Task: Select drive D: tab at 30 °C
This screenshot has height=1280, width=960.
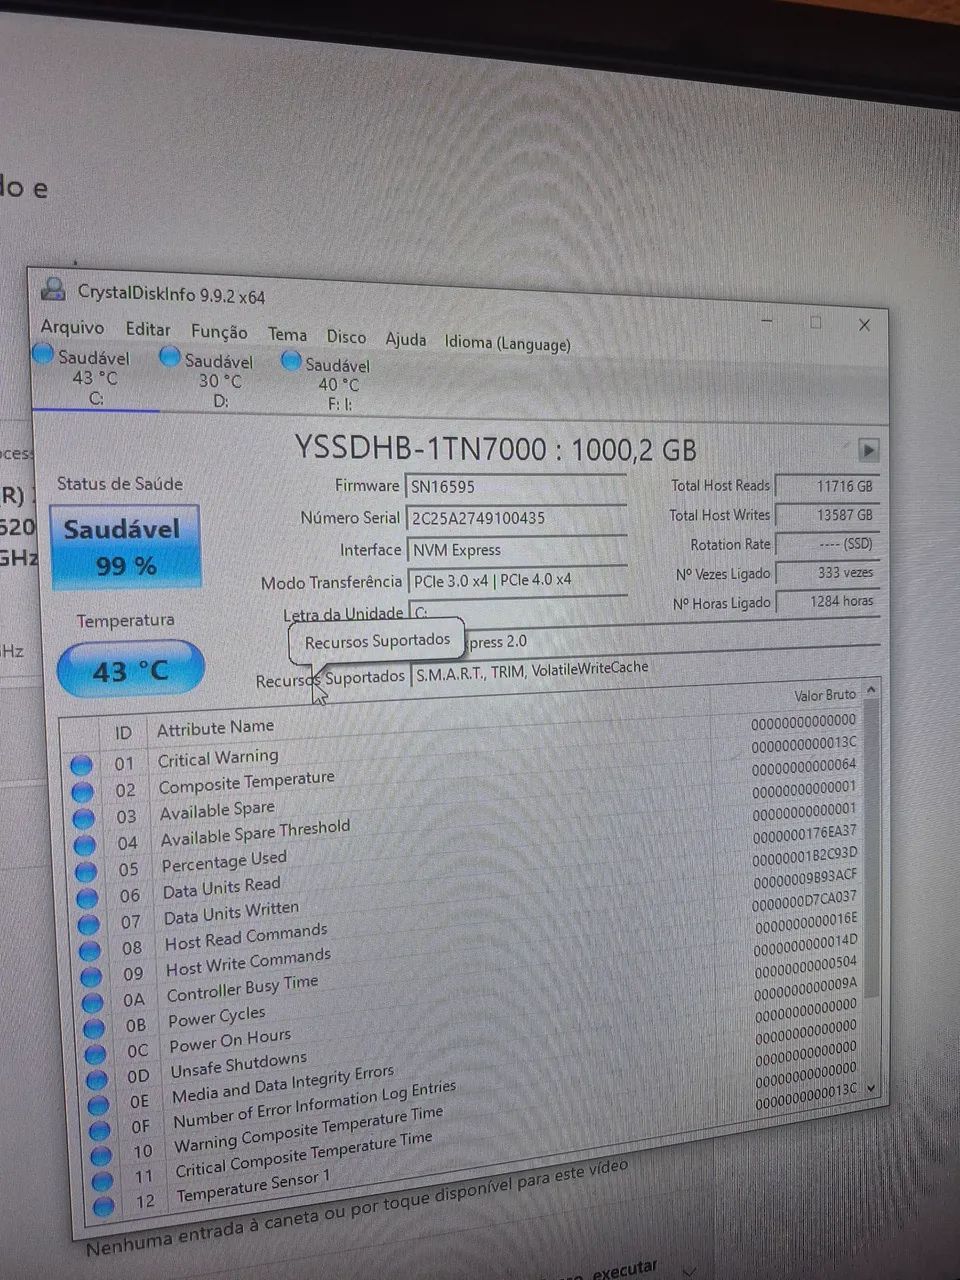Action: pos(220,381)
